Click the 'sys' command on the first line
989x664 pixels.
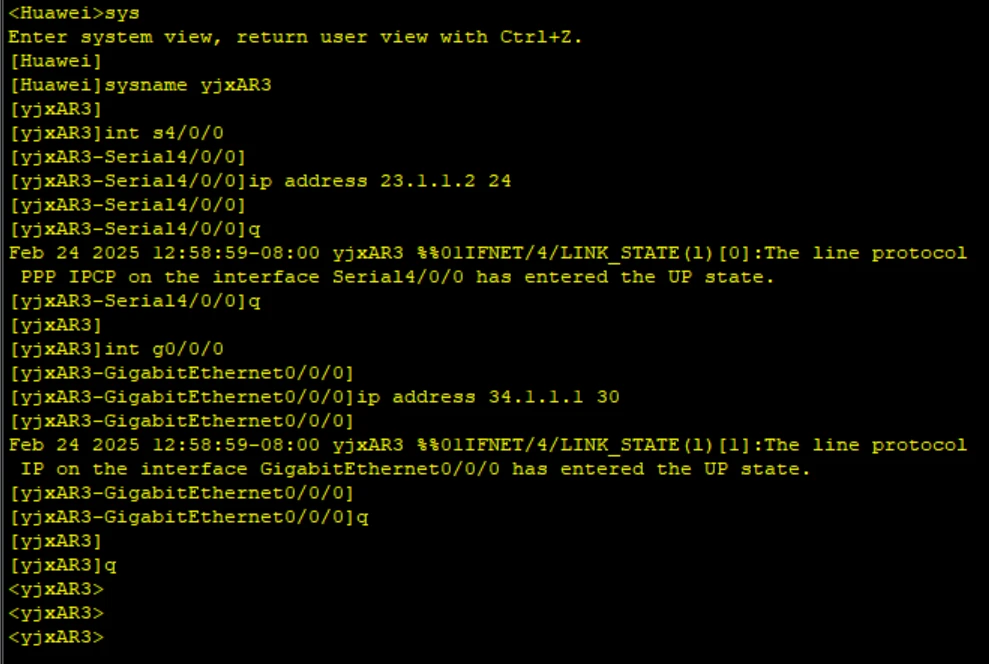pyautogui.click(x=122, y=13)
